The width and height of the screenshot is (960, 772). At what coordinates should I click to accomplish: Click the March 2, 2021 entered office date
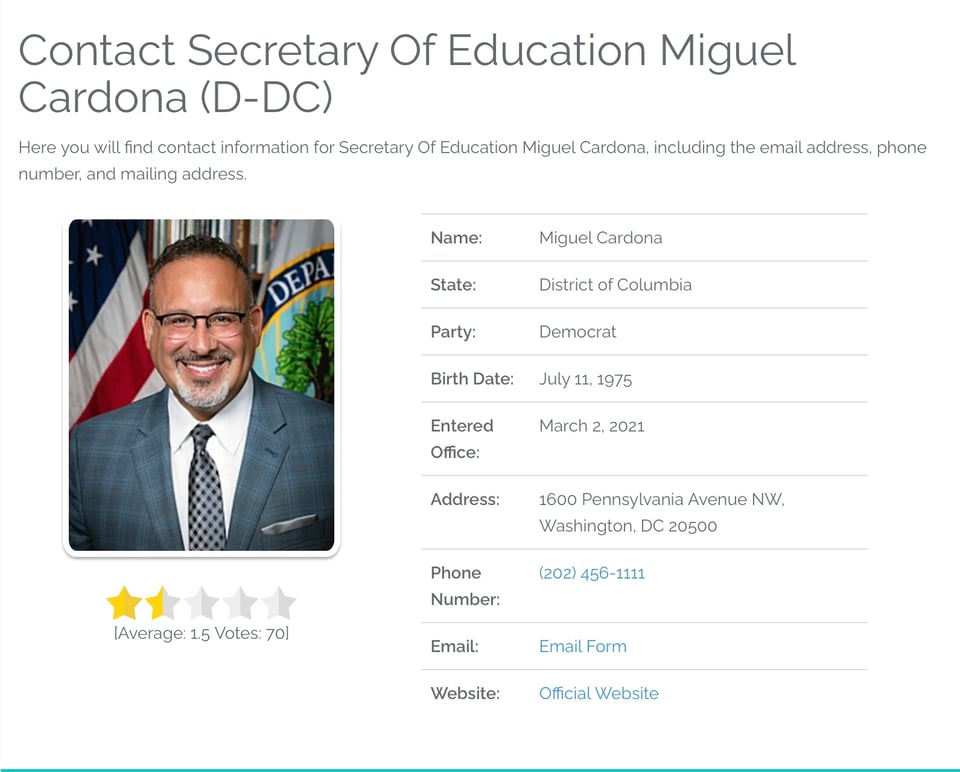coord(591,426)
